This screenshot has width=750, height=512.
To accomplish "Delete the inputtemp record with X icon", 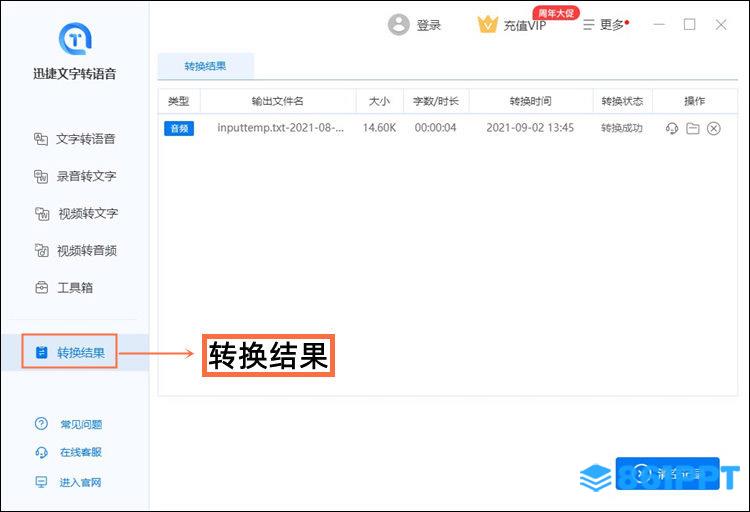I will (714, 128).
